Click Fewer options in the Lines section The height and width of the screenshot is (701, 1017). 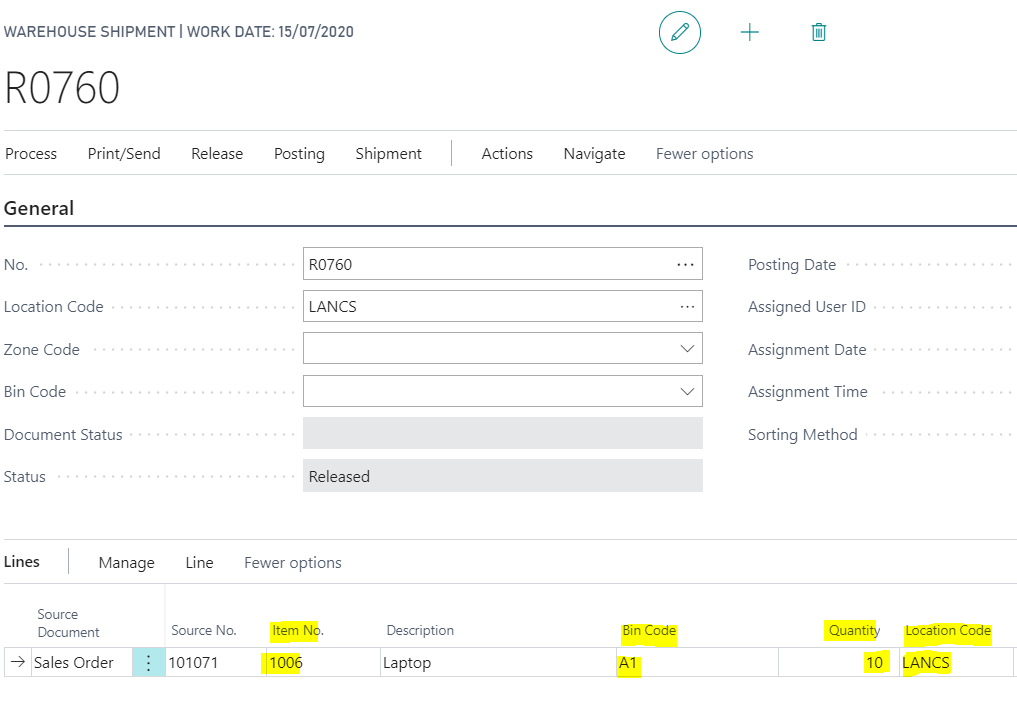pyautogui.click(x=292, y=563)
